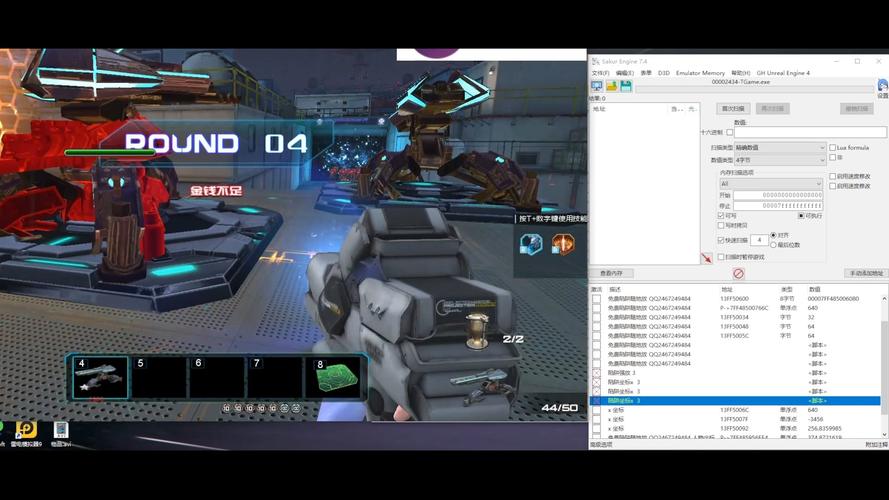
Task: Open the avi video file desktop icon
Action: (x=61, y=430)
